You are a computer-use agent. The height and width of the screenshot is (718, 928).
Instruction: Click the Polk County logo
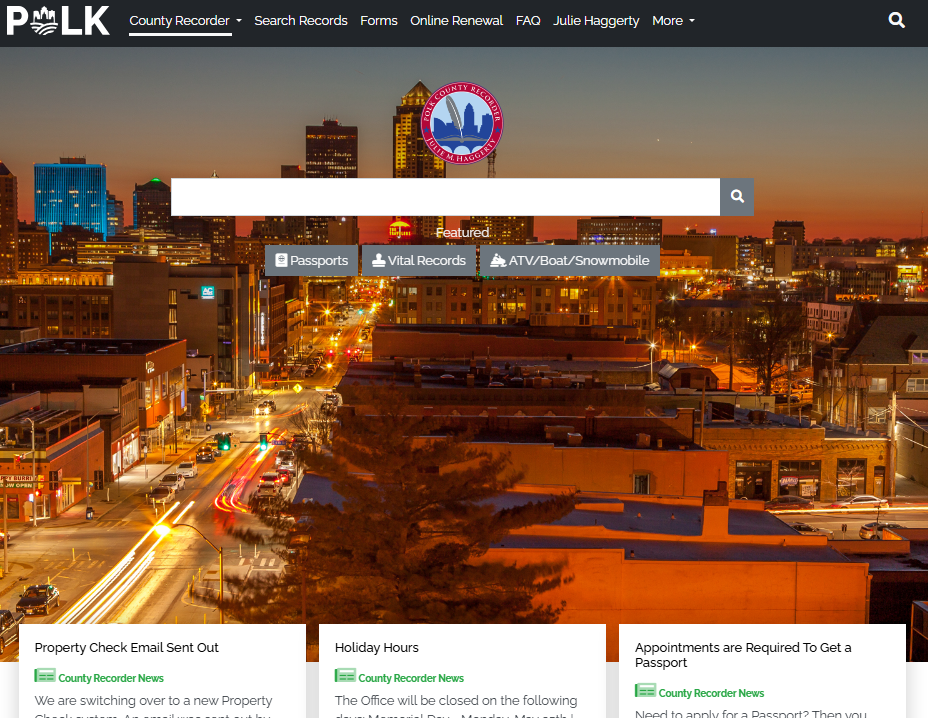[58, 20]
